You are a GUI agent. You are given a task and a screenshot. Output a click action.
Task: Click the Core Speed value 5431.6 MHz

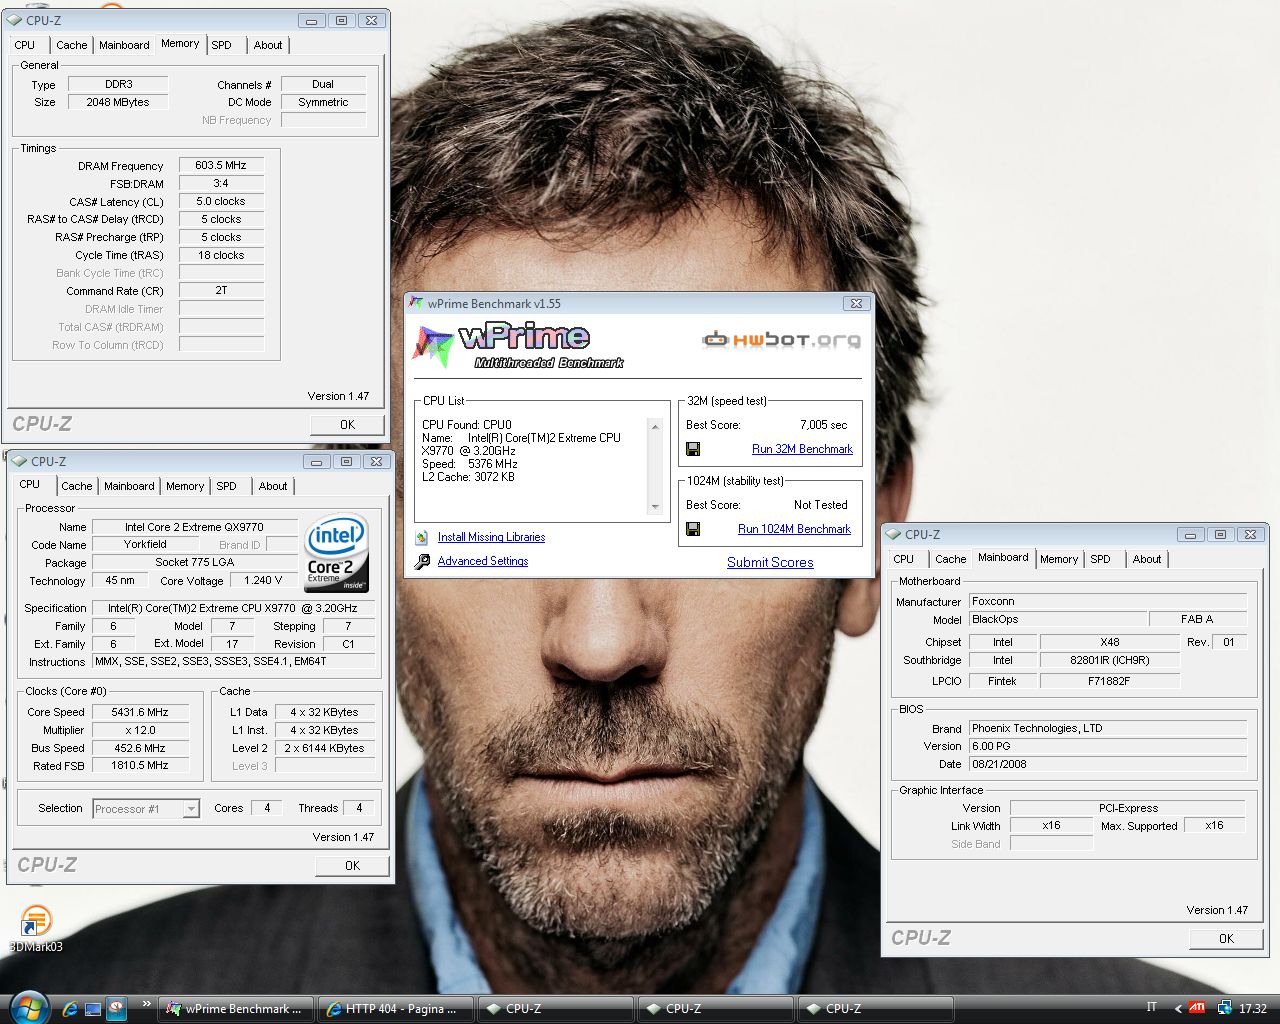[x=140, y=712]
